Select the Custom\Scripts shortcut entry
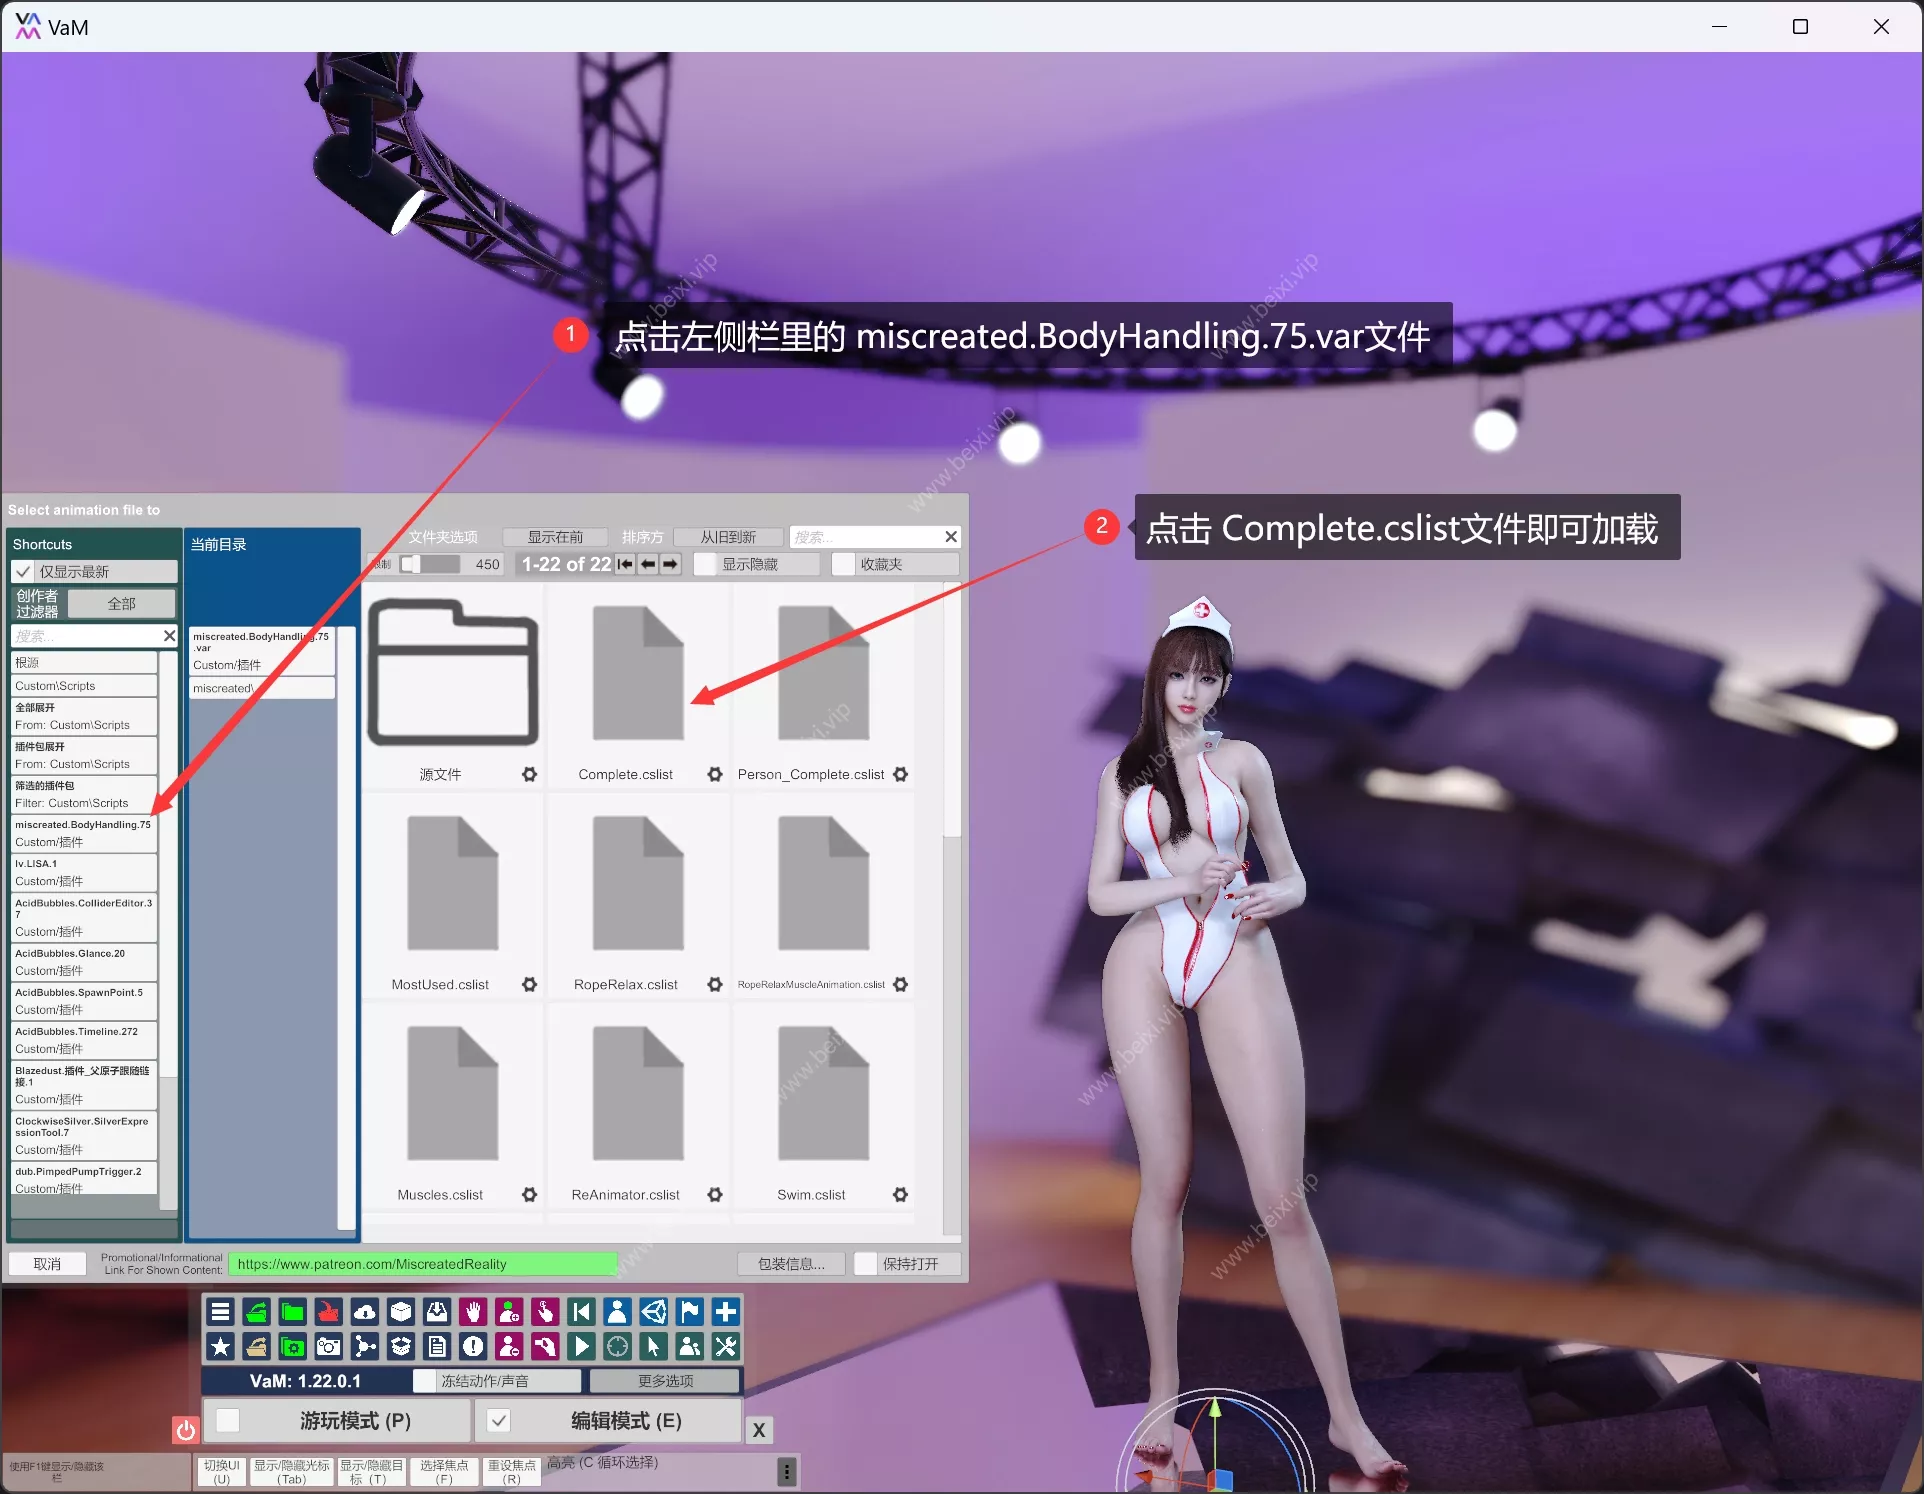The height and width of the screenshot is (1494, 1924). pyautogui.click(x=84, y=686)
